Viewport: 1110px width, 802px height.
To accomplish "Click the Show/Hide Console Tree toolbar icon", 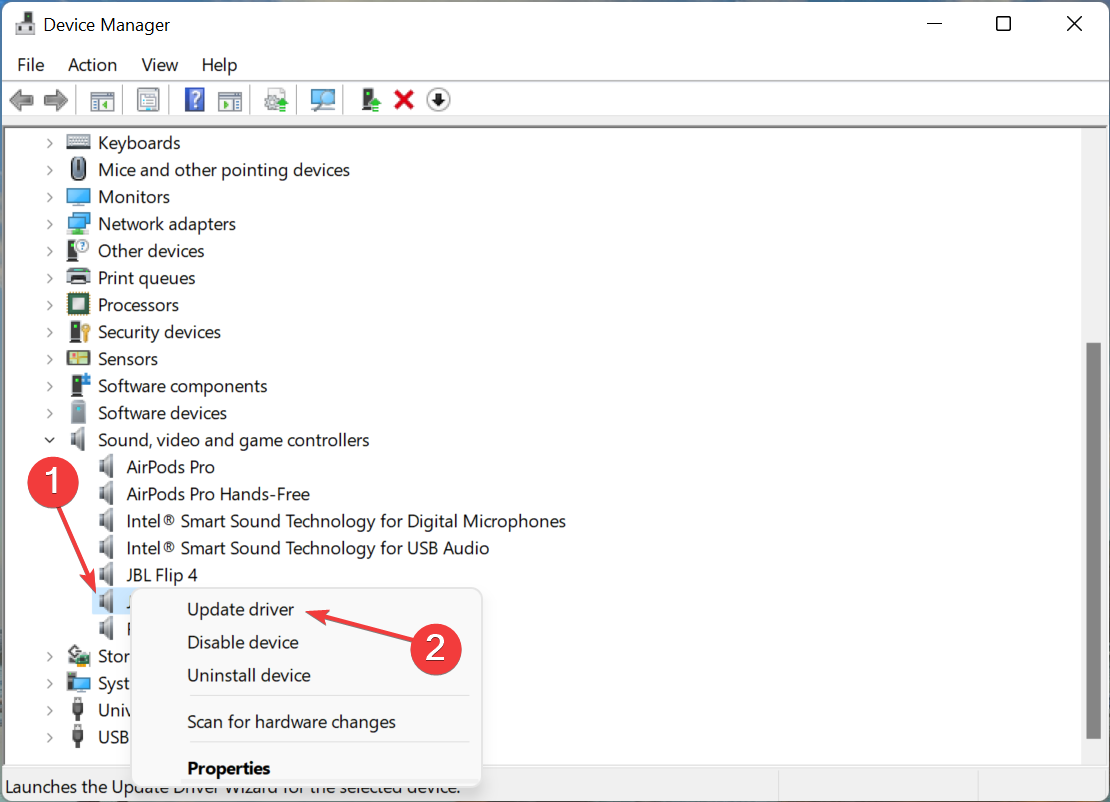I will point(102,100).
